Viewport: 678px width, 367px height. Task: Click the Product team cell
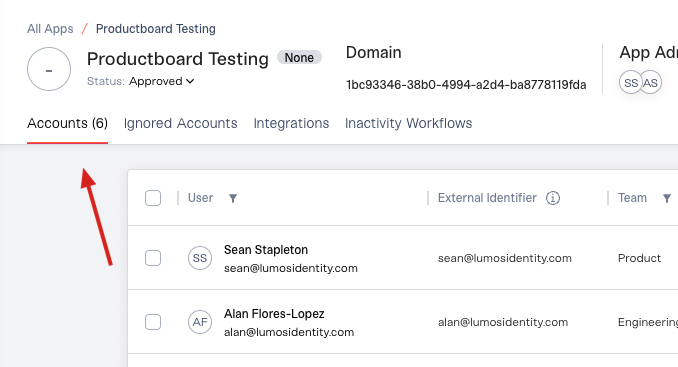coord(639,258)
